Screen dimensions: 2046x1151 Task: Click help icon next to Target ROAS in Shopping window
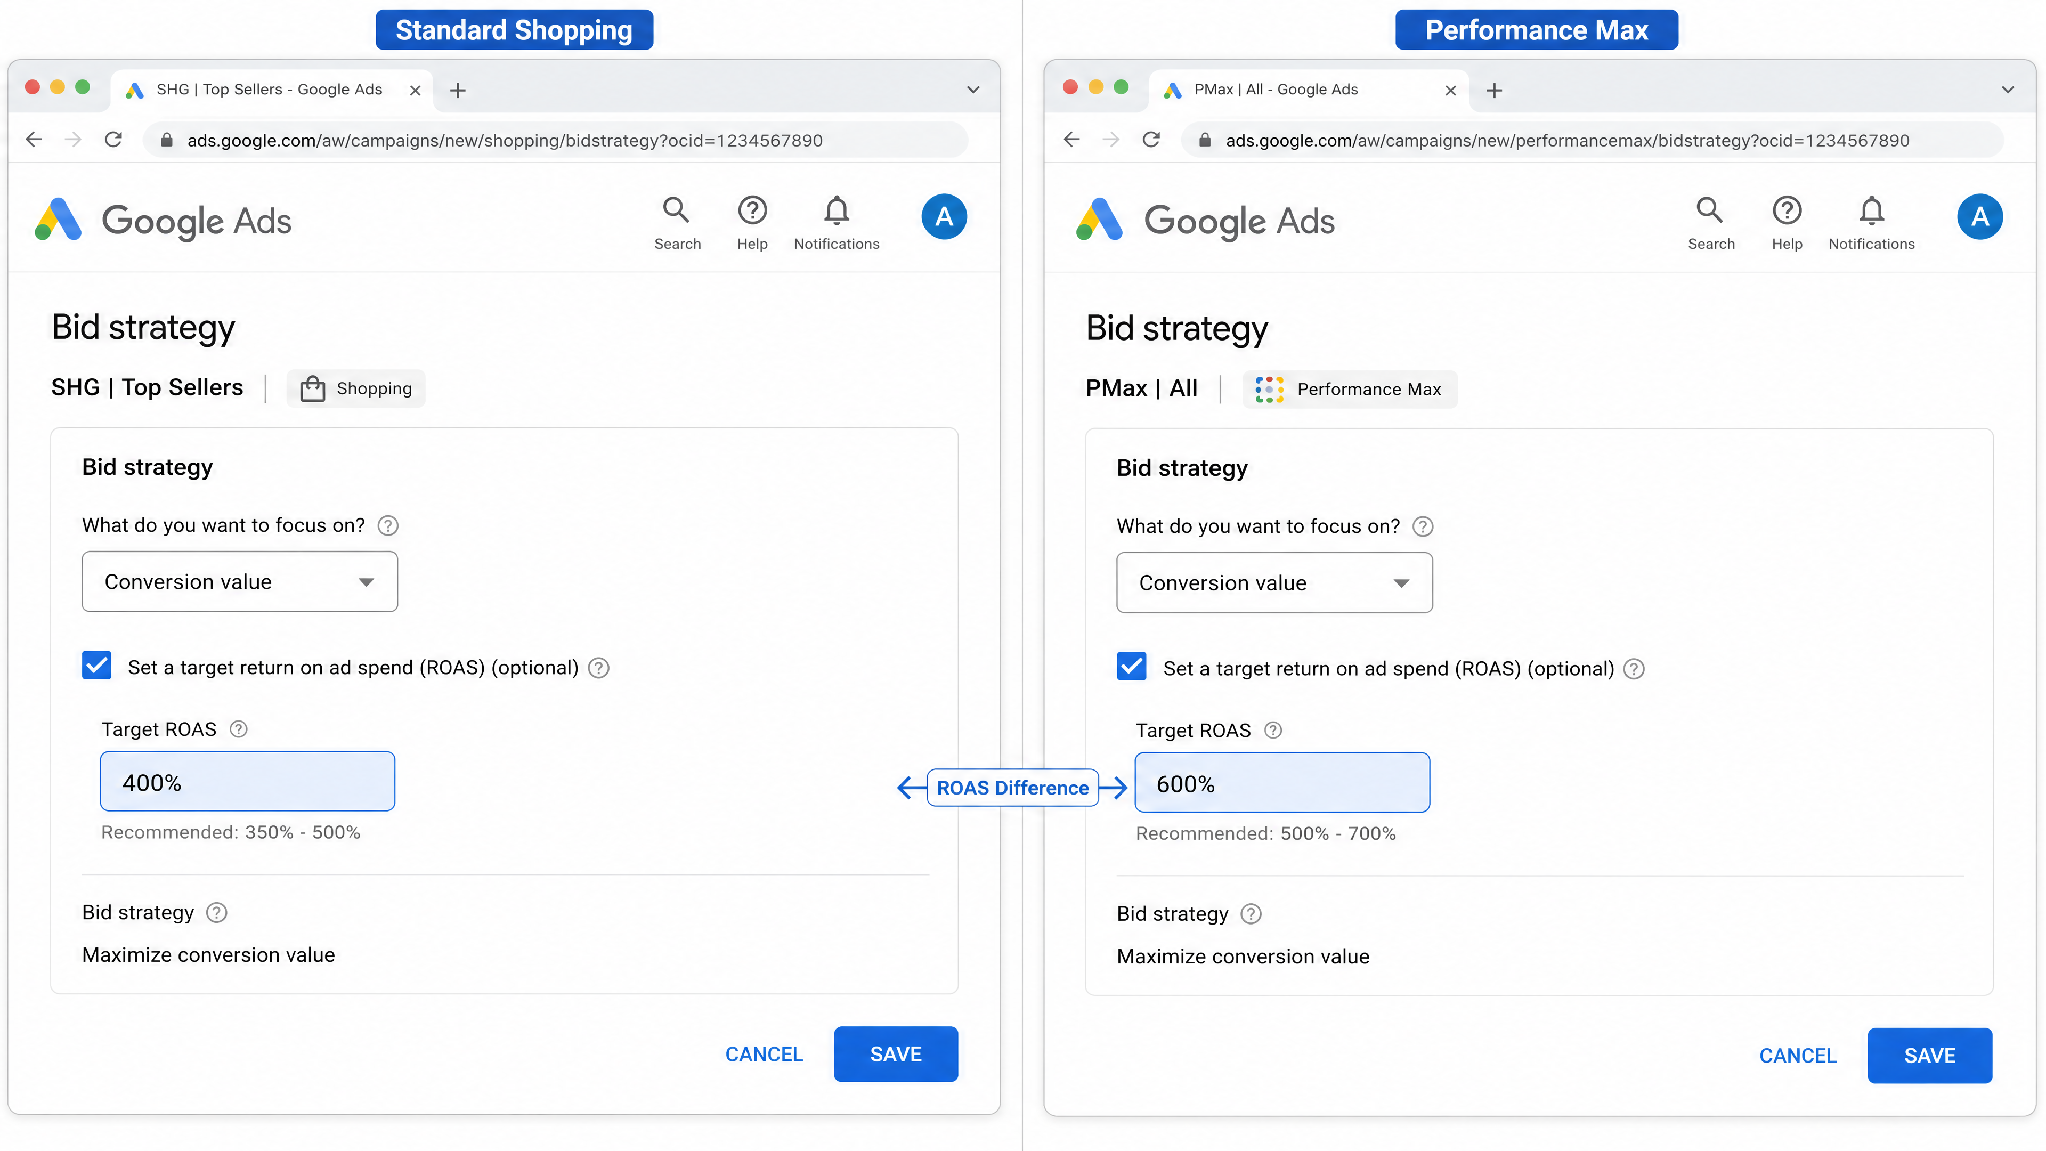pos(239,729)
